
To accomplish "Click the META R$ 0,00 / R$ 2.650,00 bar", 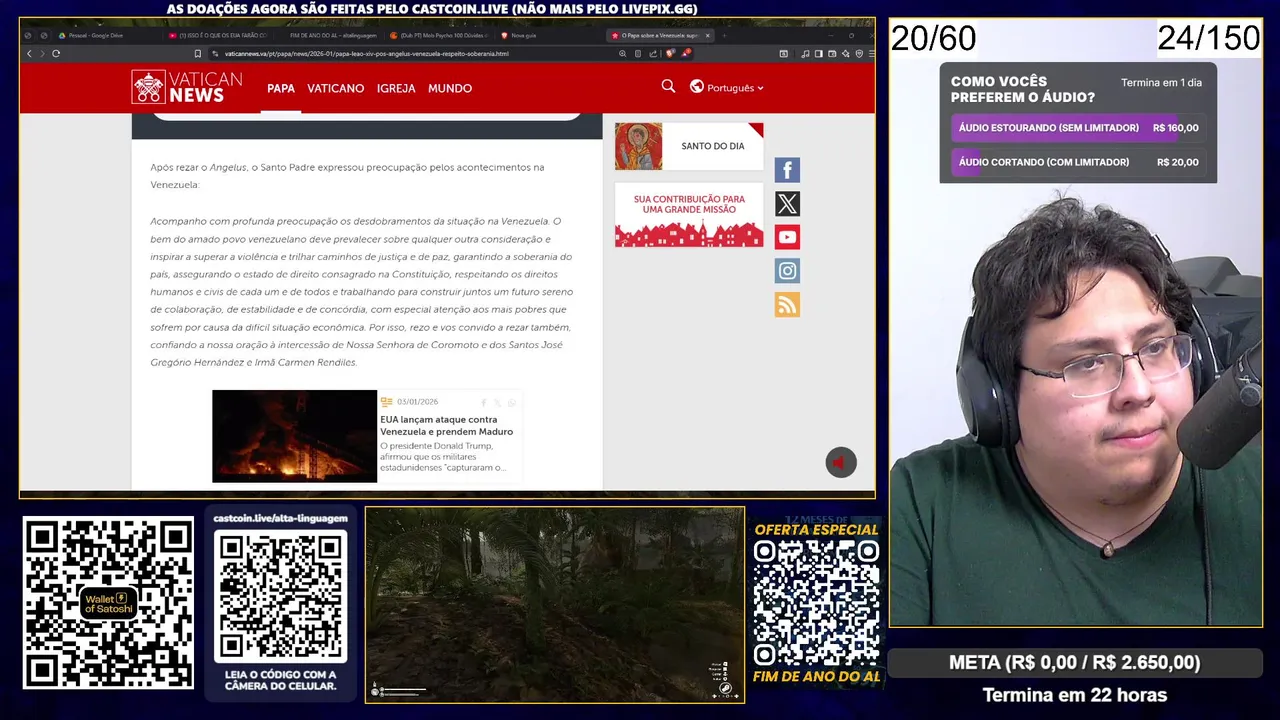I will click(1074, 662).
